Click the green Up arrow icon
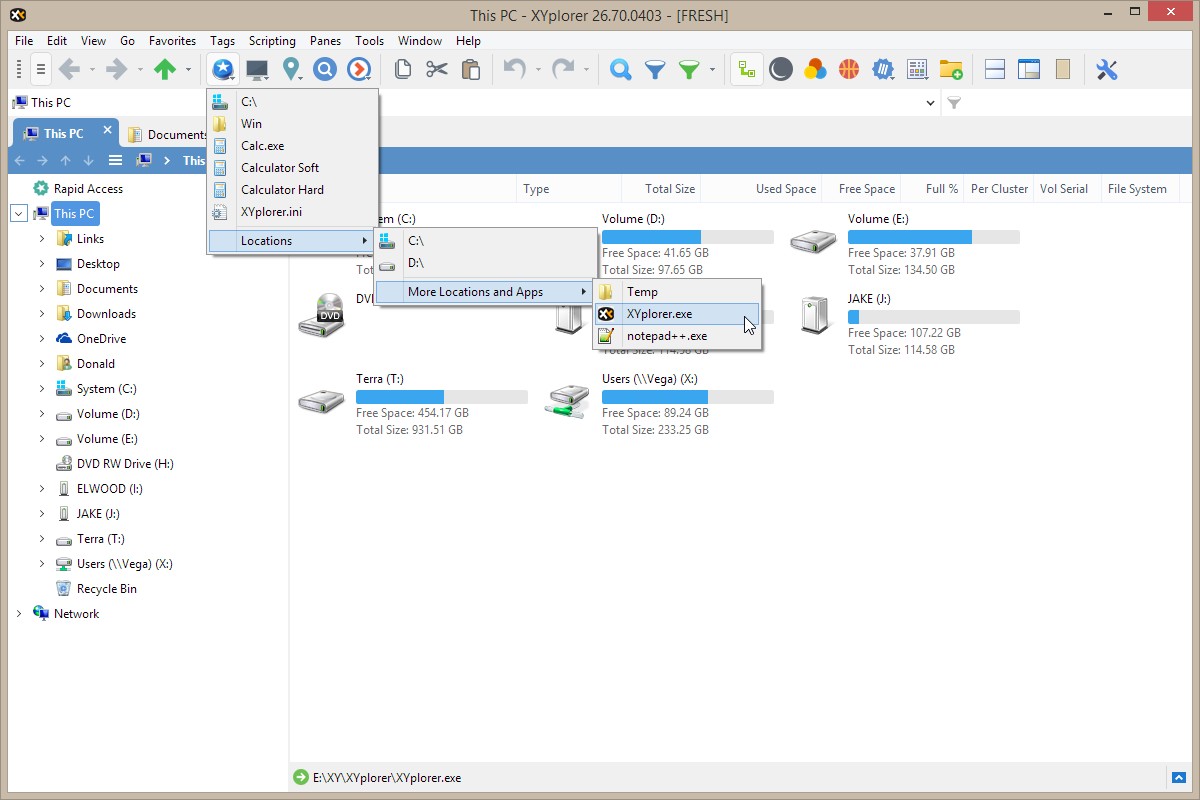1200x800 pixels. (164, 69)
